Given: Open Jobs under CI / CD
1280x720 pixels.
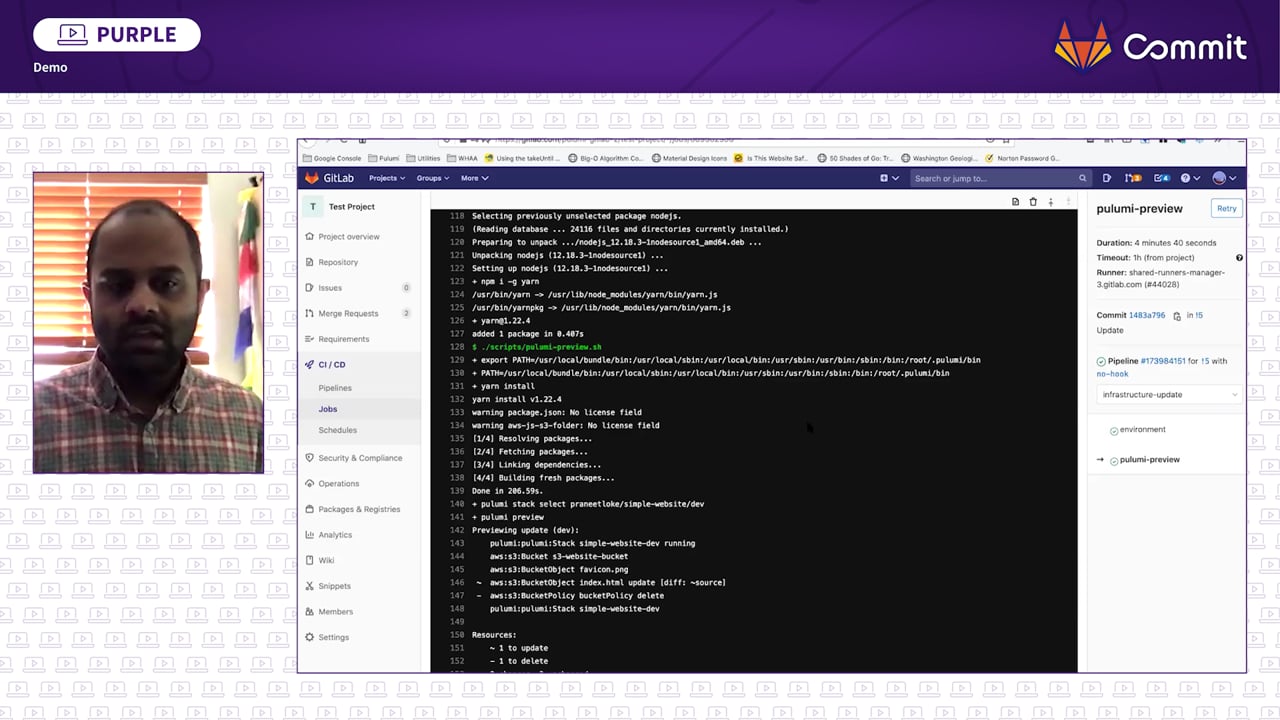Looking at the screenshot, I should pos(328,409).
